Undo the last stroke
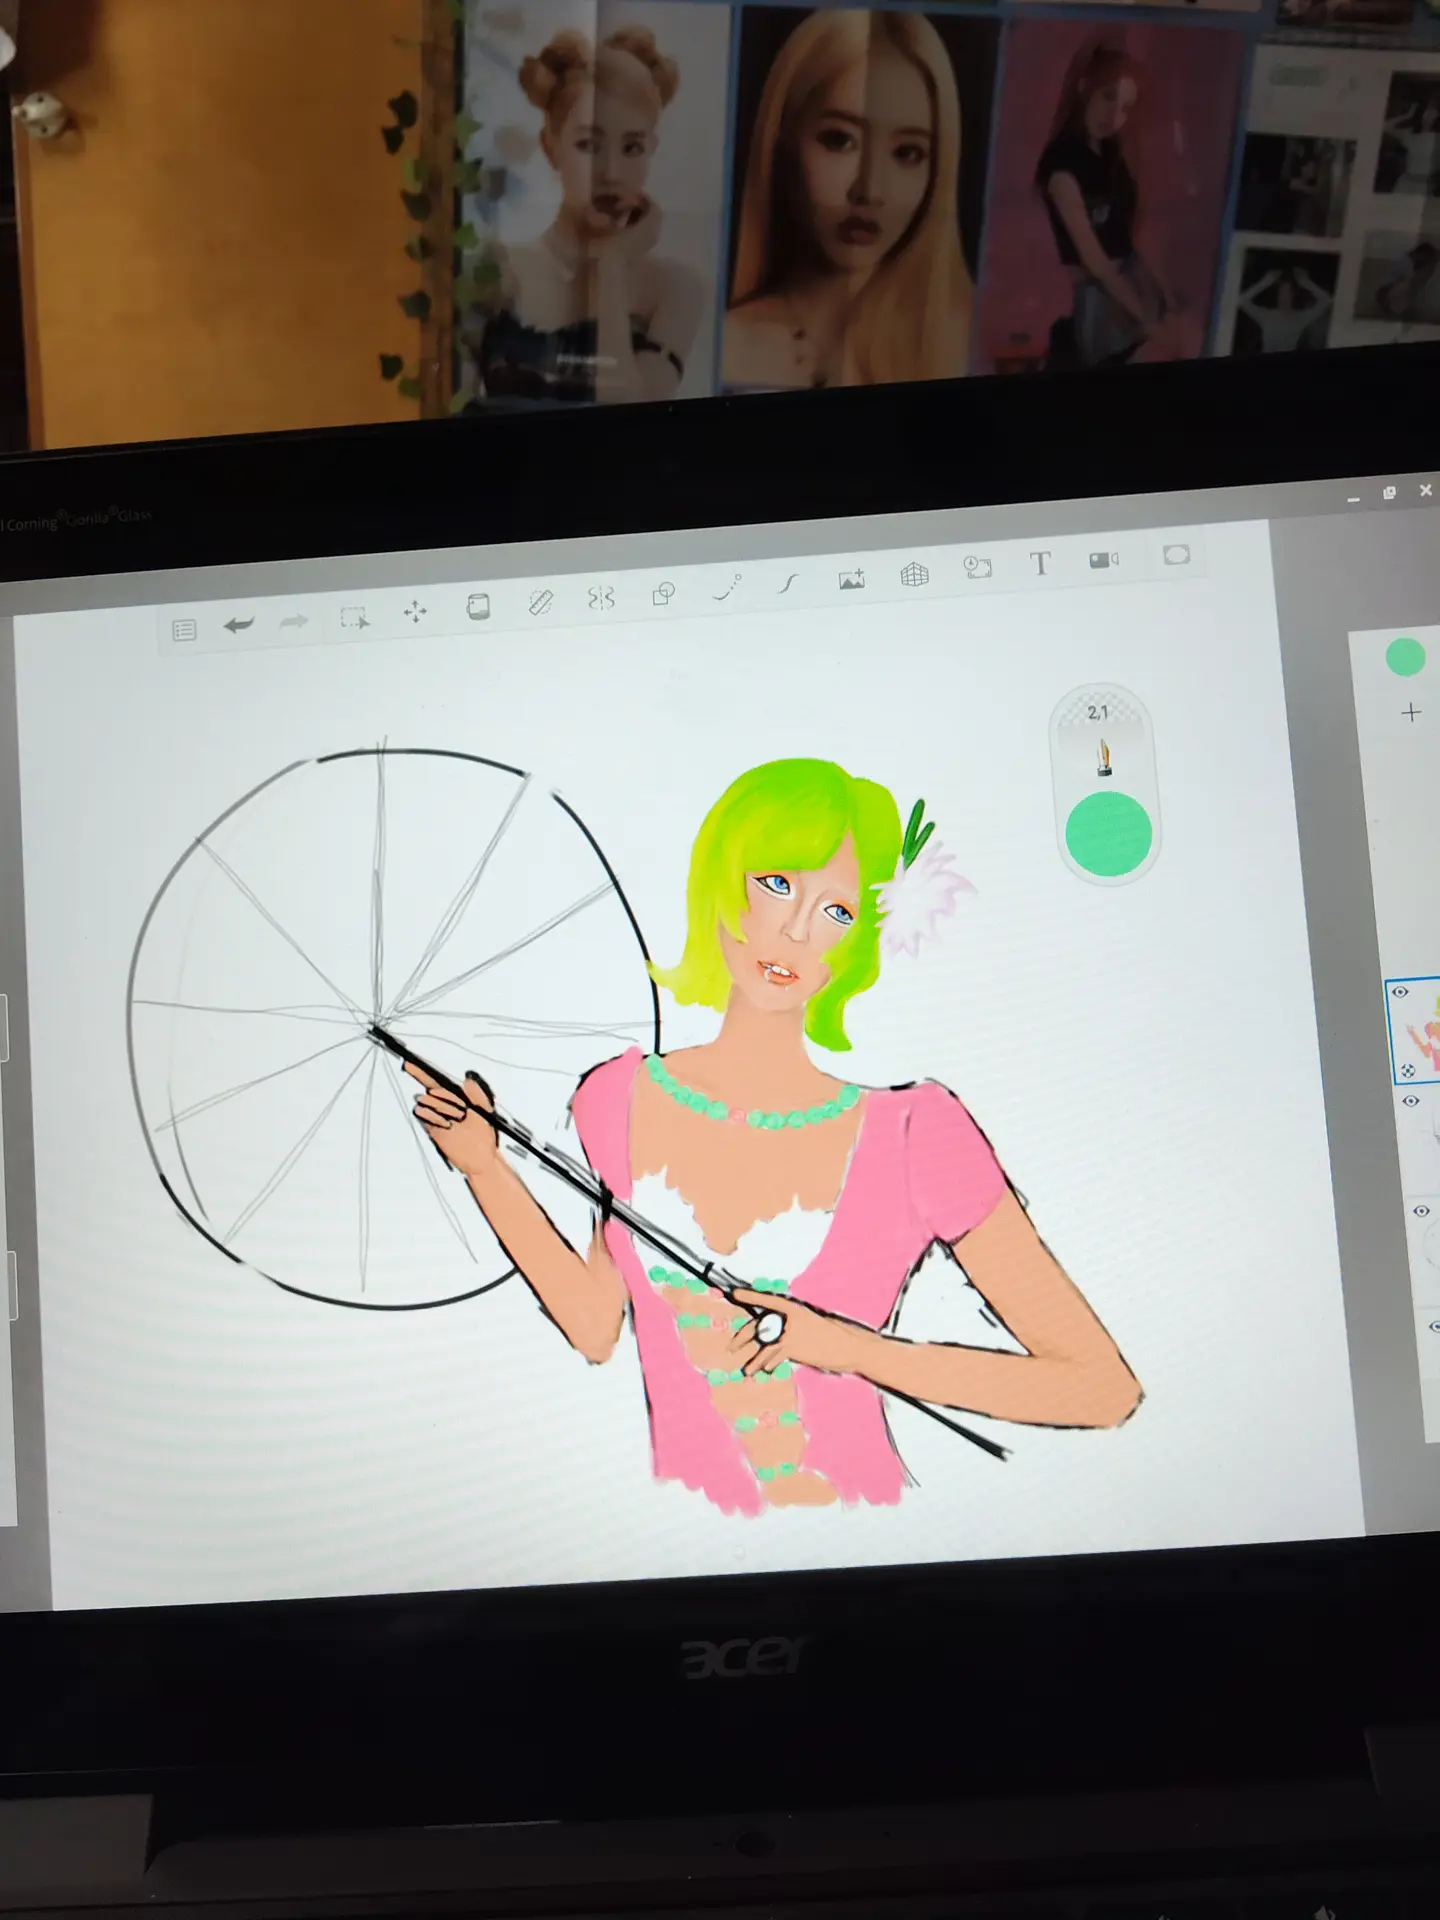Image resolution: width=1440 pixels, height=1920 pixels. (x=238, y=626)
